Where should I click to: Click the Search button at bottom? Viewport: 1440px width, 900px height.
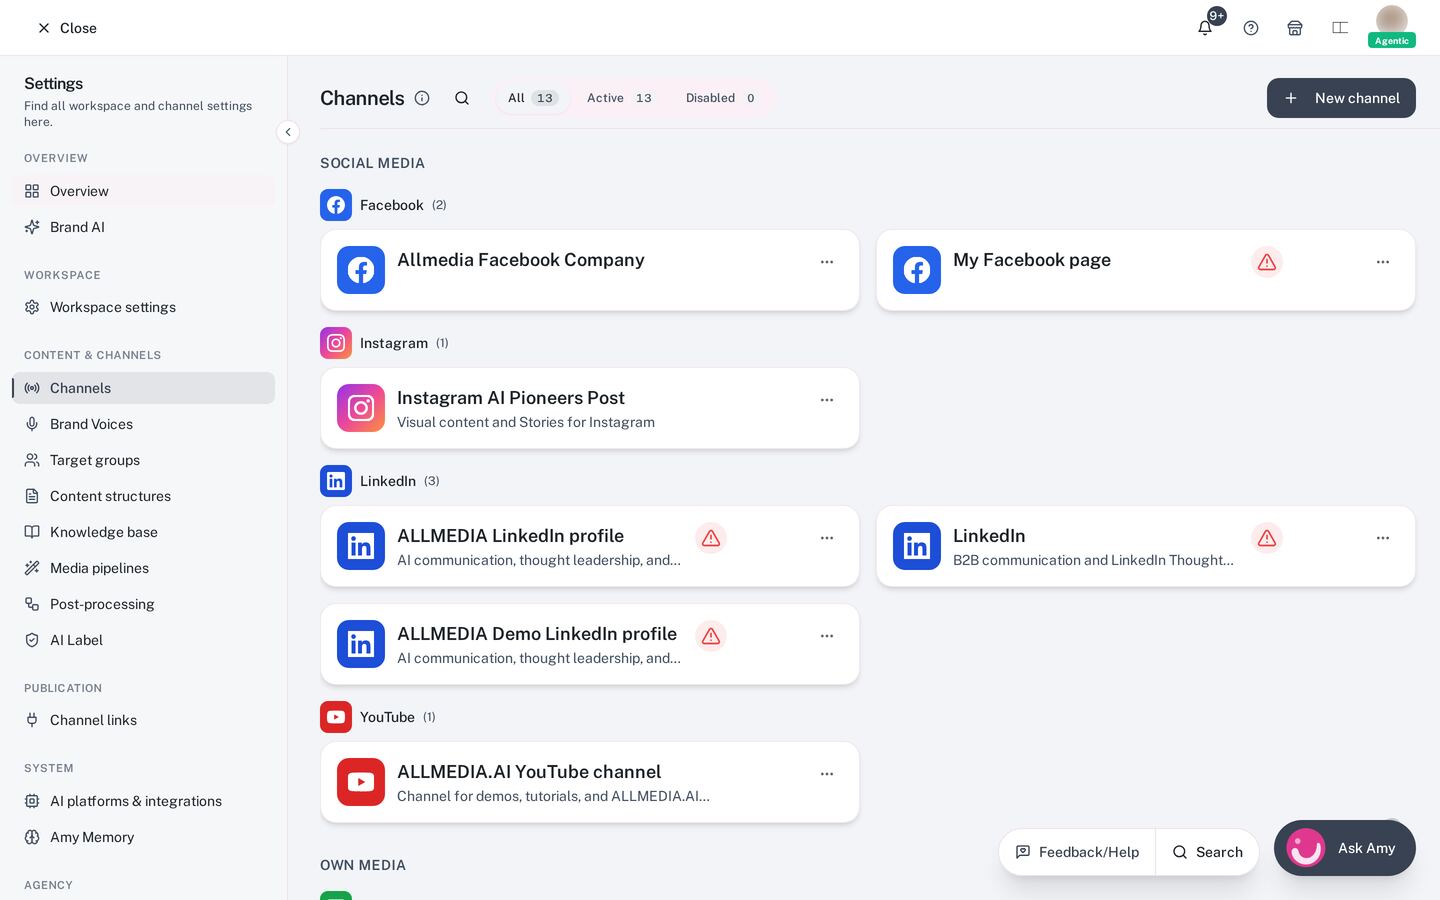1207,852
